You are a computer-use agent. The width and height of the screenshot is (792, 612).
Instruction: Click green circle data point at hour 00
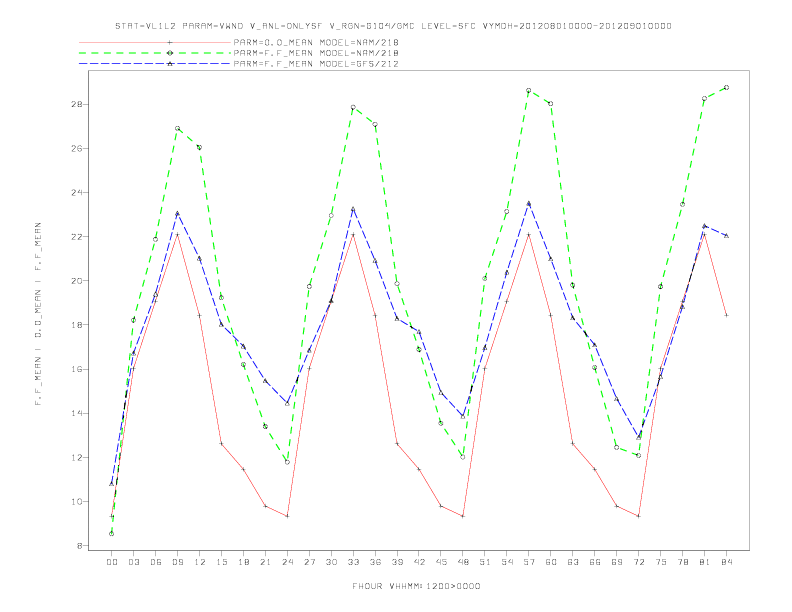(112, 534)
